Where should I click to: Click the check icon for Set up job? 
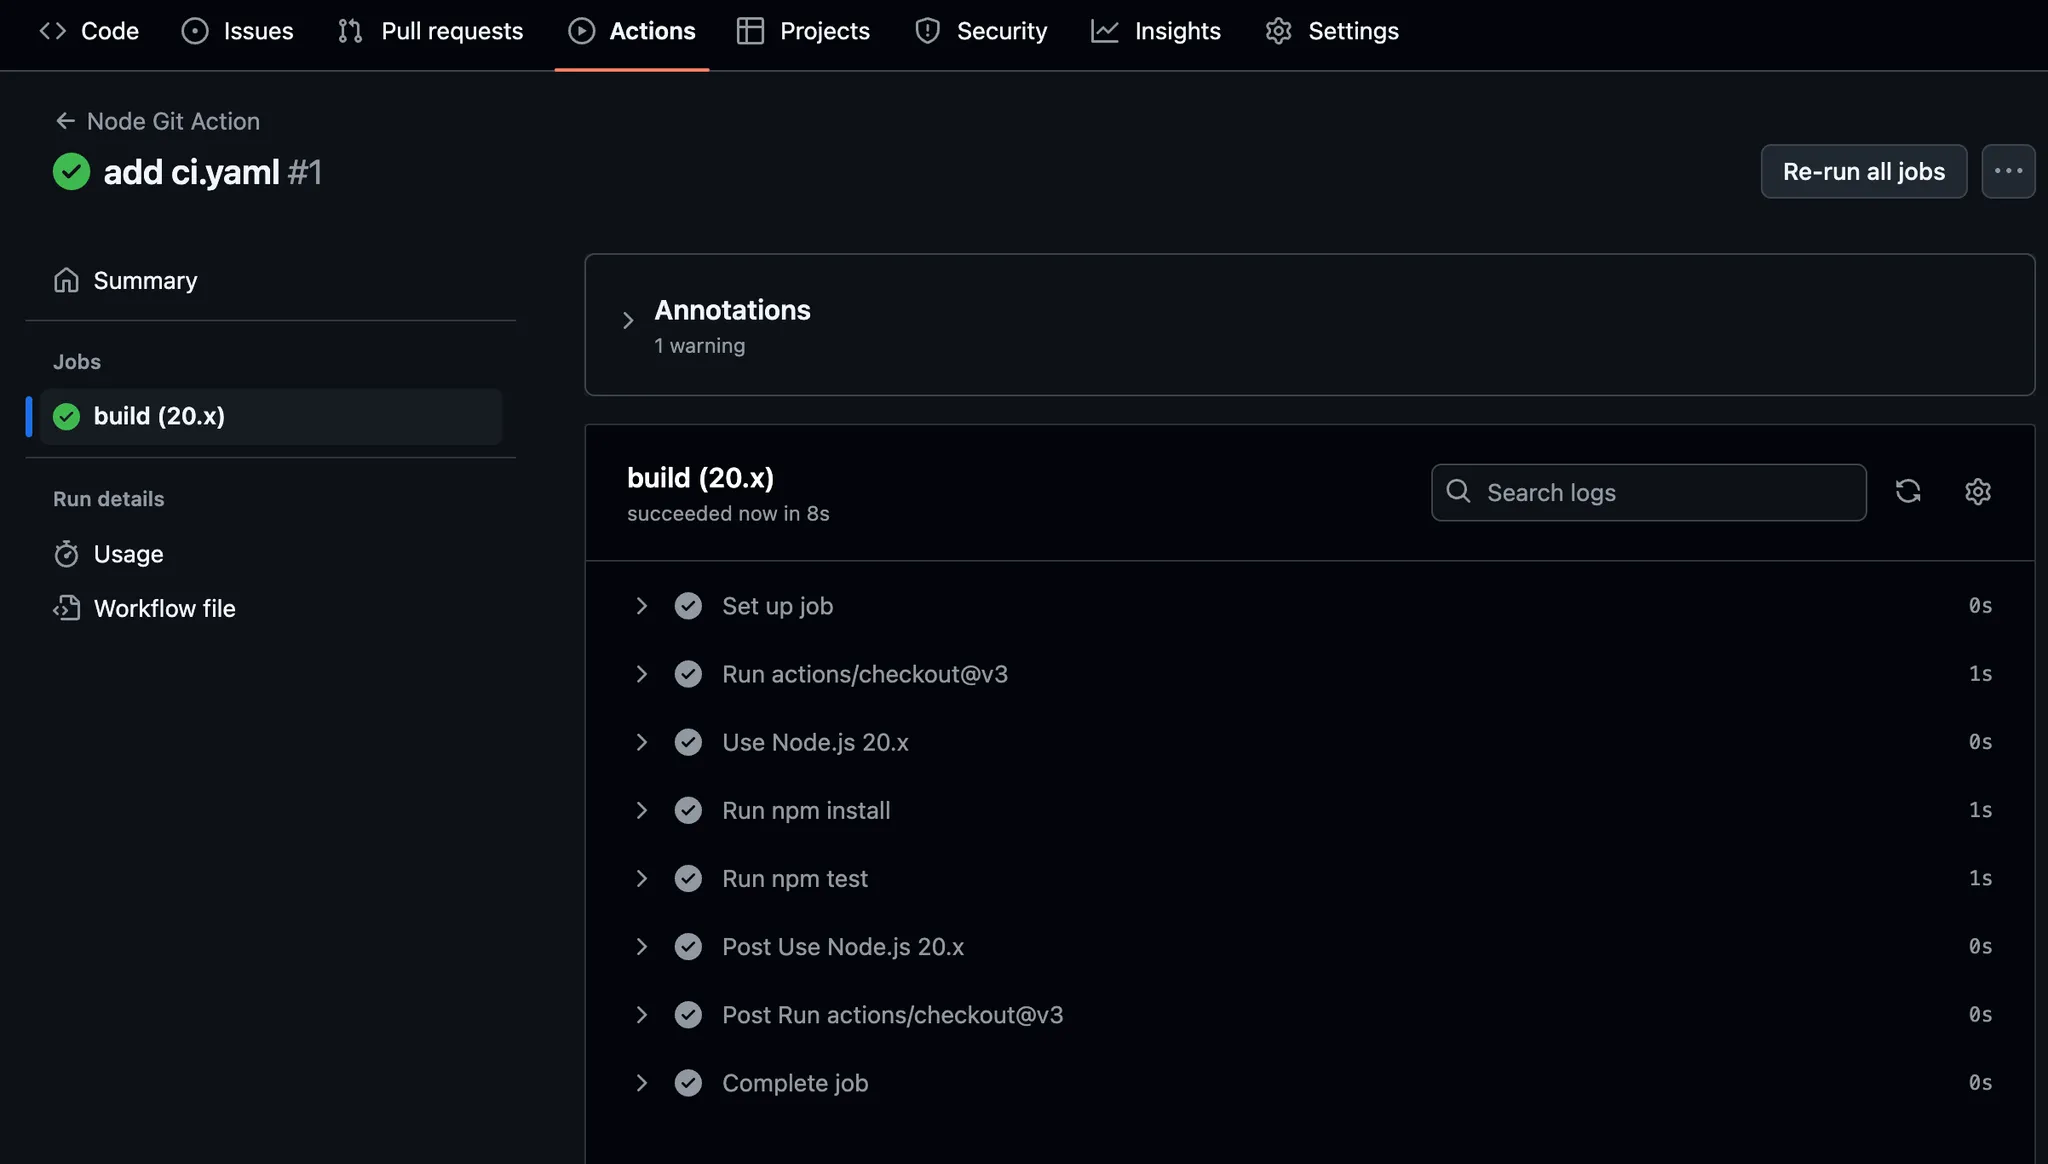pos(688,606)
